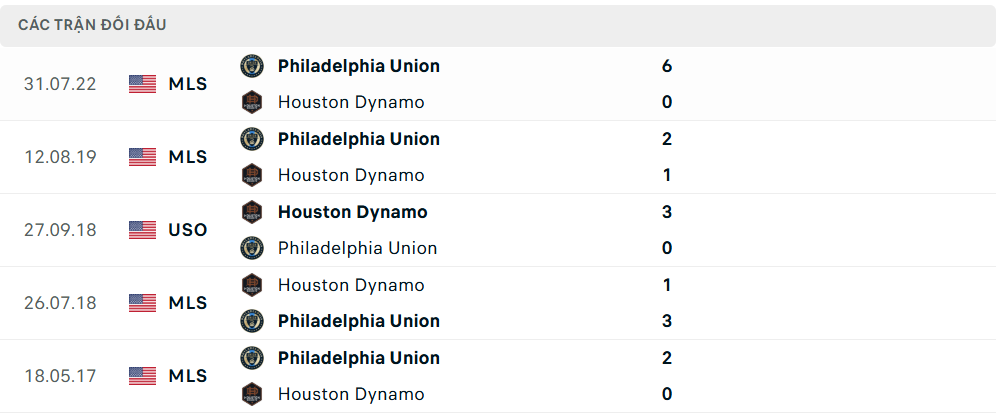Click Philadelphia Union crest in 26.07.18 match
This screenshot has height=417, width=1001.
[252, 321]
